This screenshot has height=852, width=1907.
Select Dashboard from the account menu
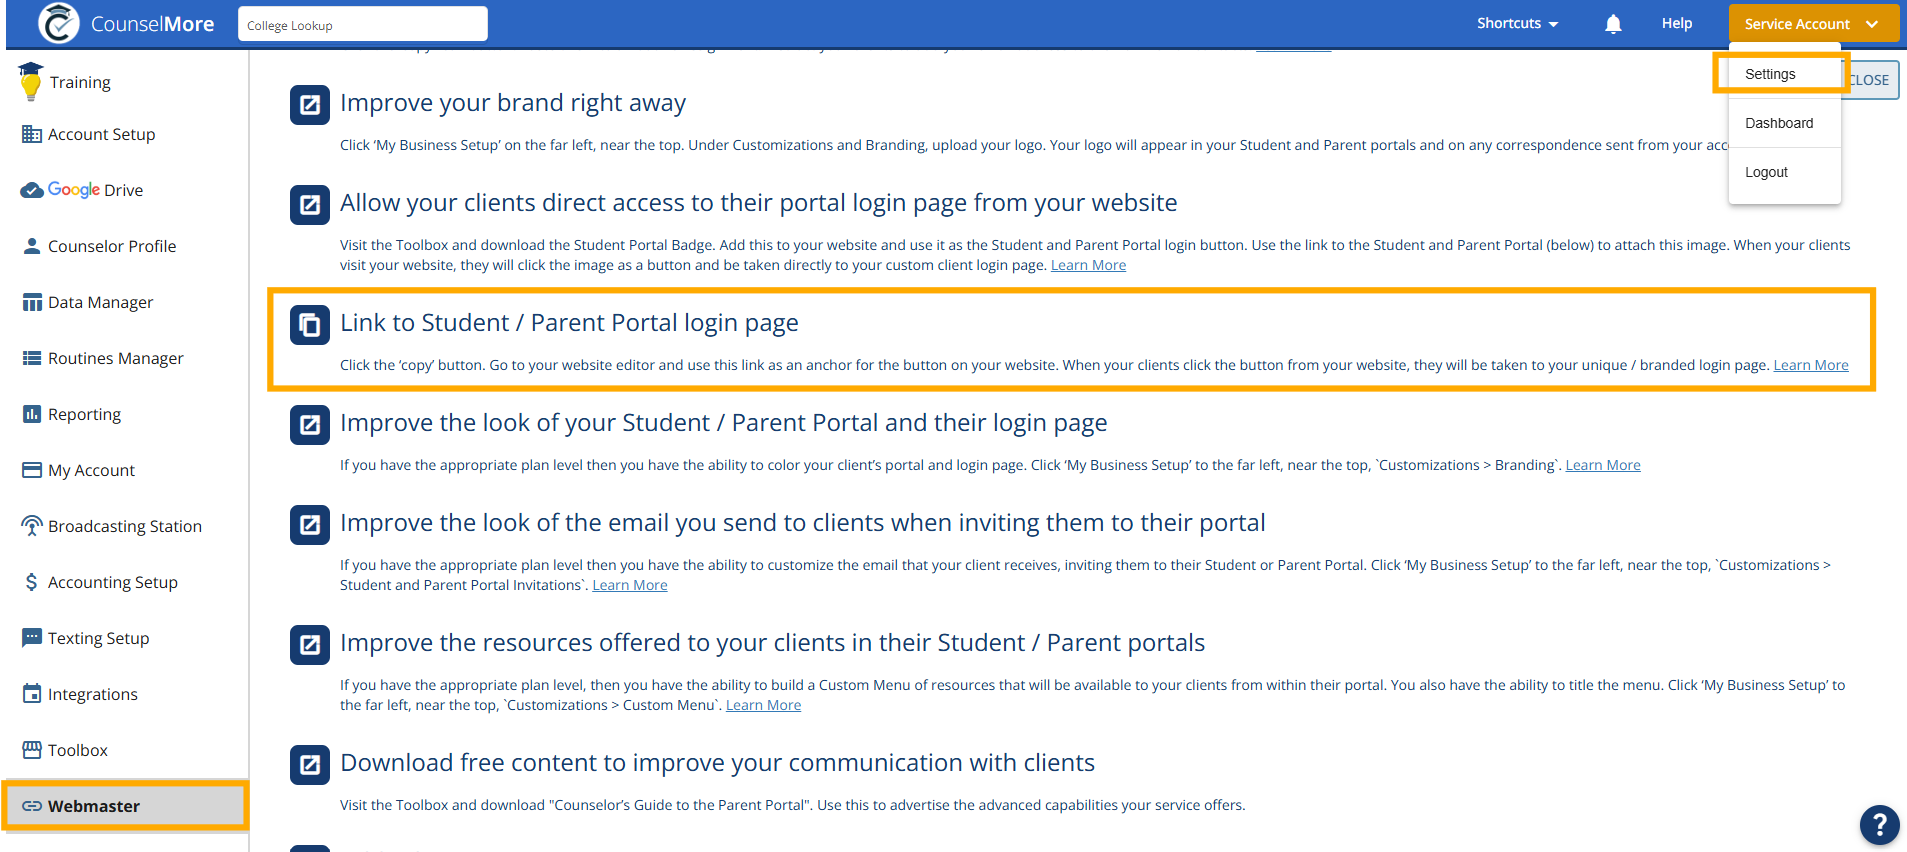tap(1778, 123)
